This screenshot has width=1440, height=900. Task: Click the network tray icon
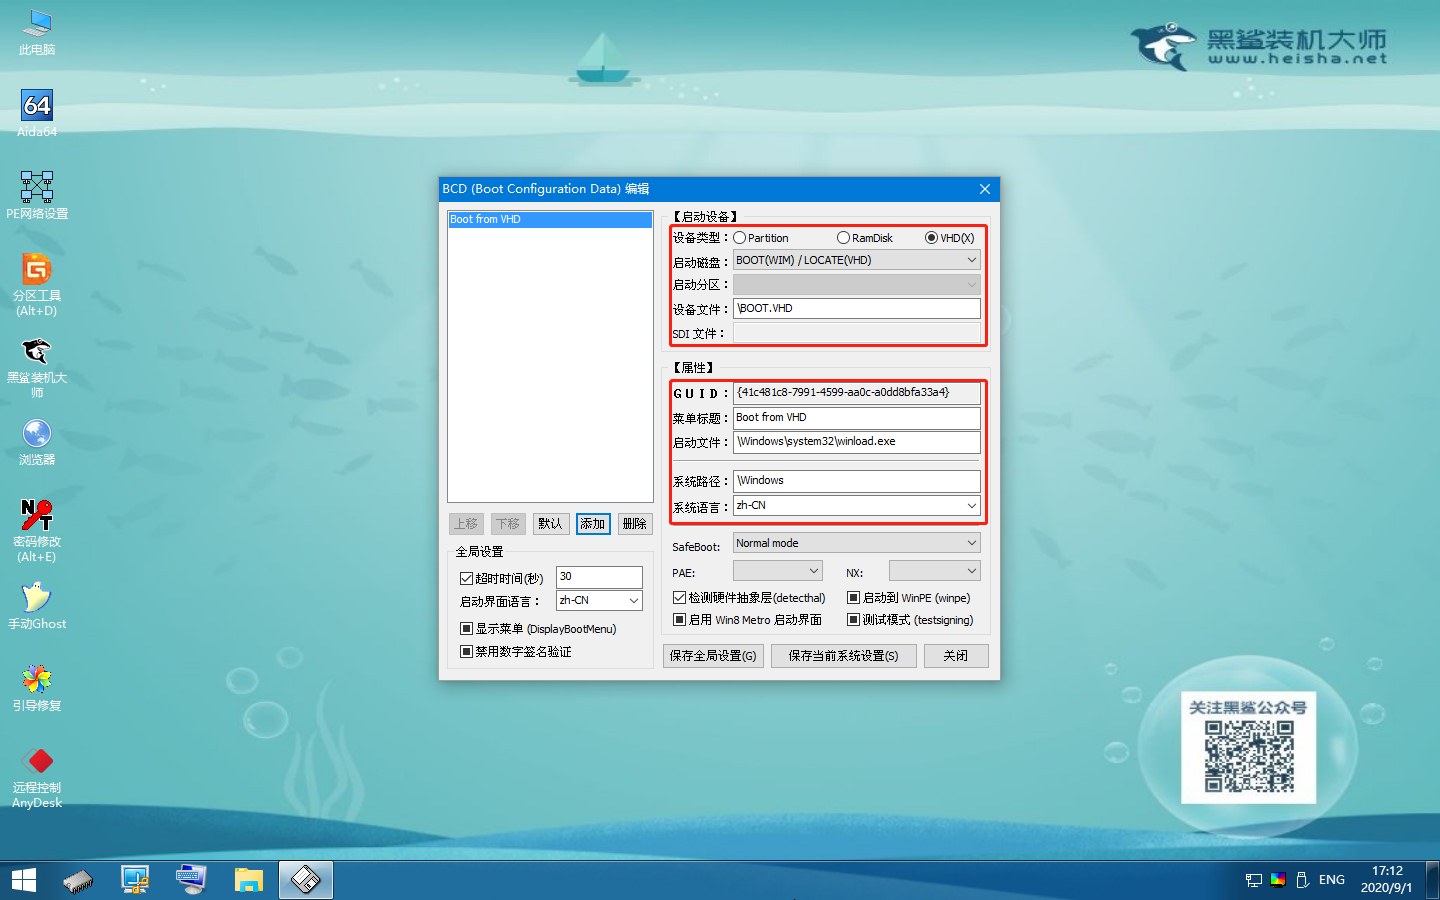[1254, 880]
